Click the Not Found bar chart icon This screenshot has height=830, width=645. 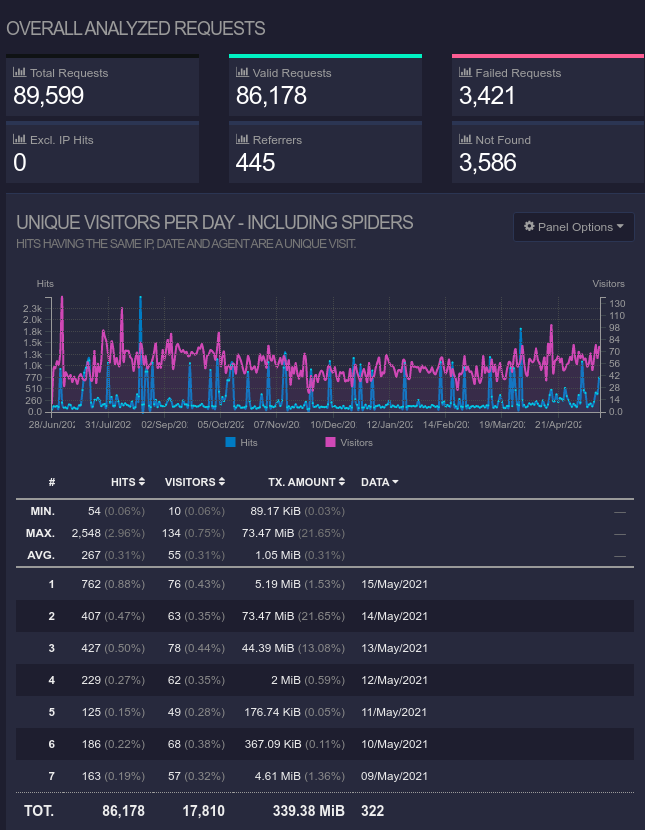pos(465,140)
